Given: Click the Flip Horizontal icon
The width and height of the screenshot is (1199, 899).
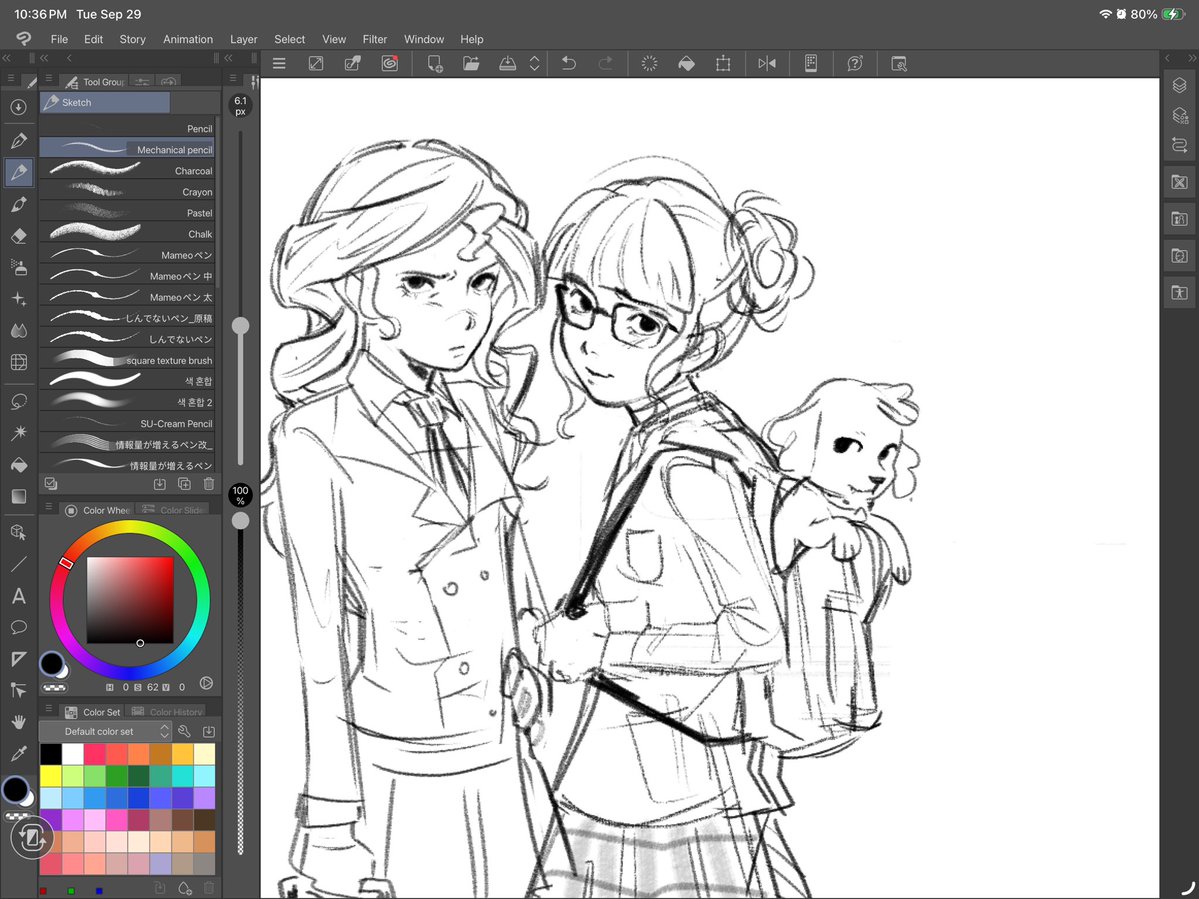Looking at the screenshot, I should 767,64.
